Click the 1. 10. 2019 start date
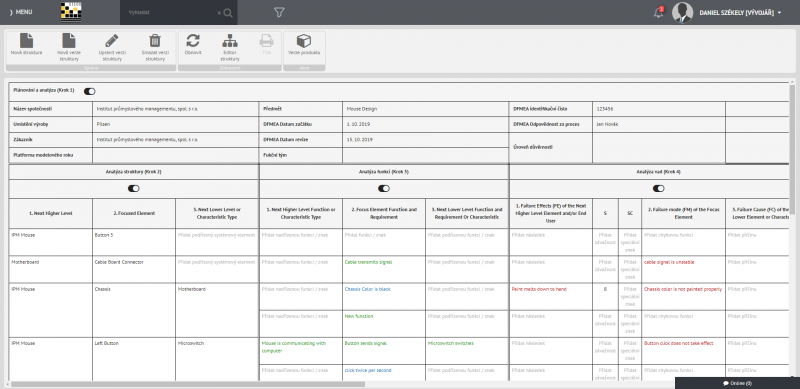The height and width of the screenshot is (389, 800). coord(425,124)
